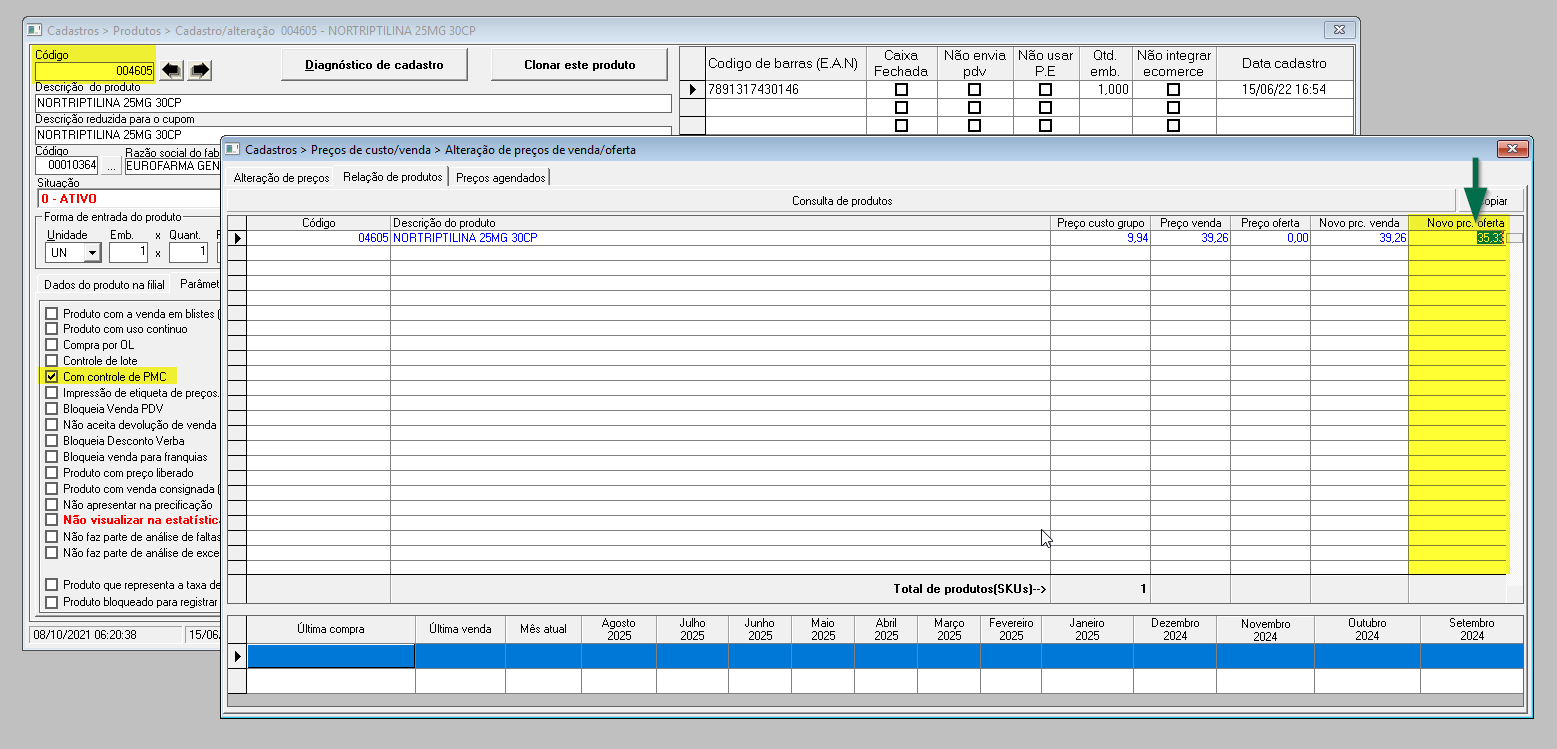The width and height of the screenshot is (1557, 749).
Task: Switch to Alteração de preços tab
Action: tap(281, 177)
